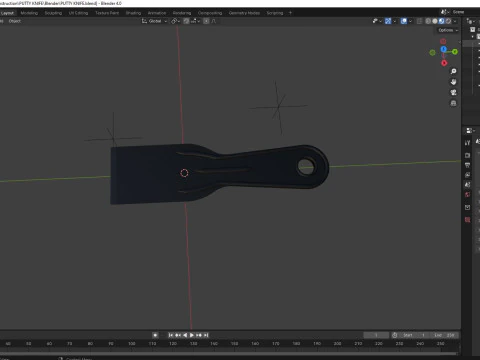Open the Geometry Nodes workspace tab
Image resolution: width=480 pixels, height=360 pixels.
click(244, 13)
